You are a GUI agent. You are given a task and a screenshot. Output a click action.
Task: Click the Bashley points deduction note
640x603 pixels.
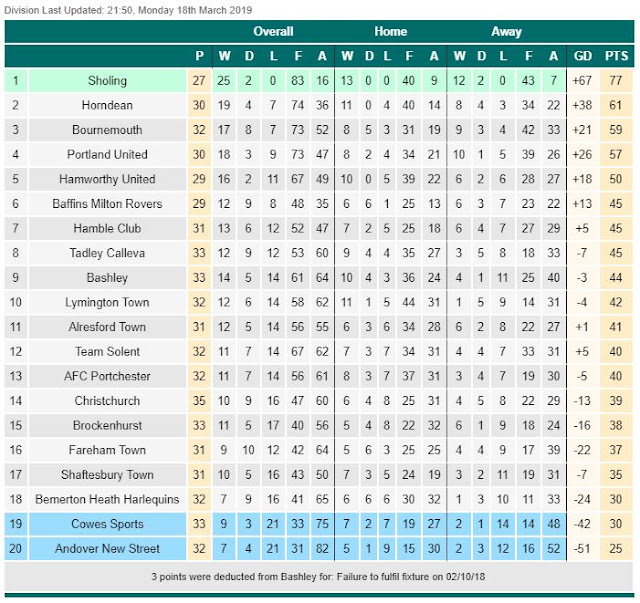point(318,576)
